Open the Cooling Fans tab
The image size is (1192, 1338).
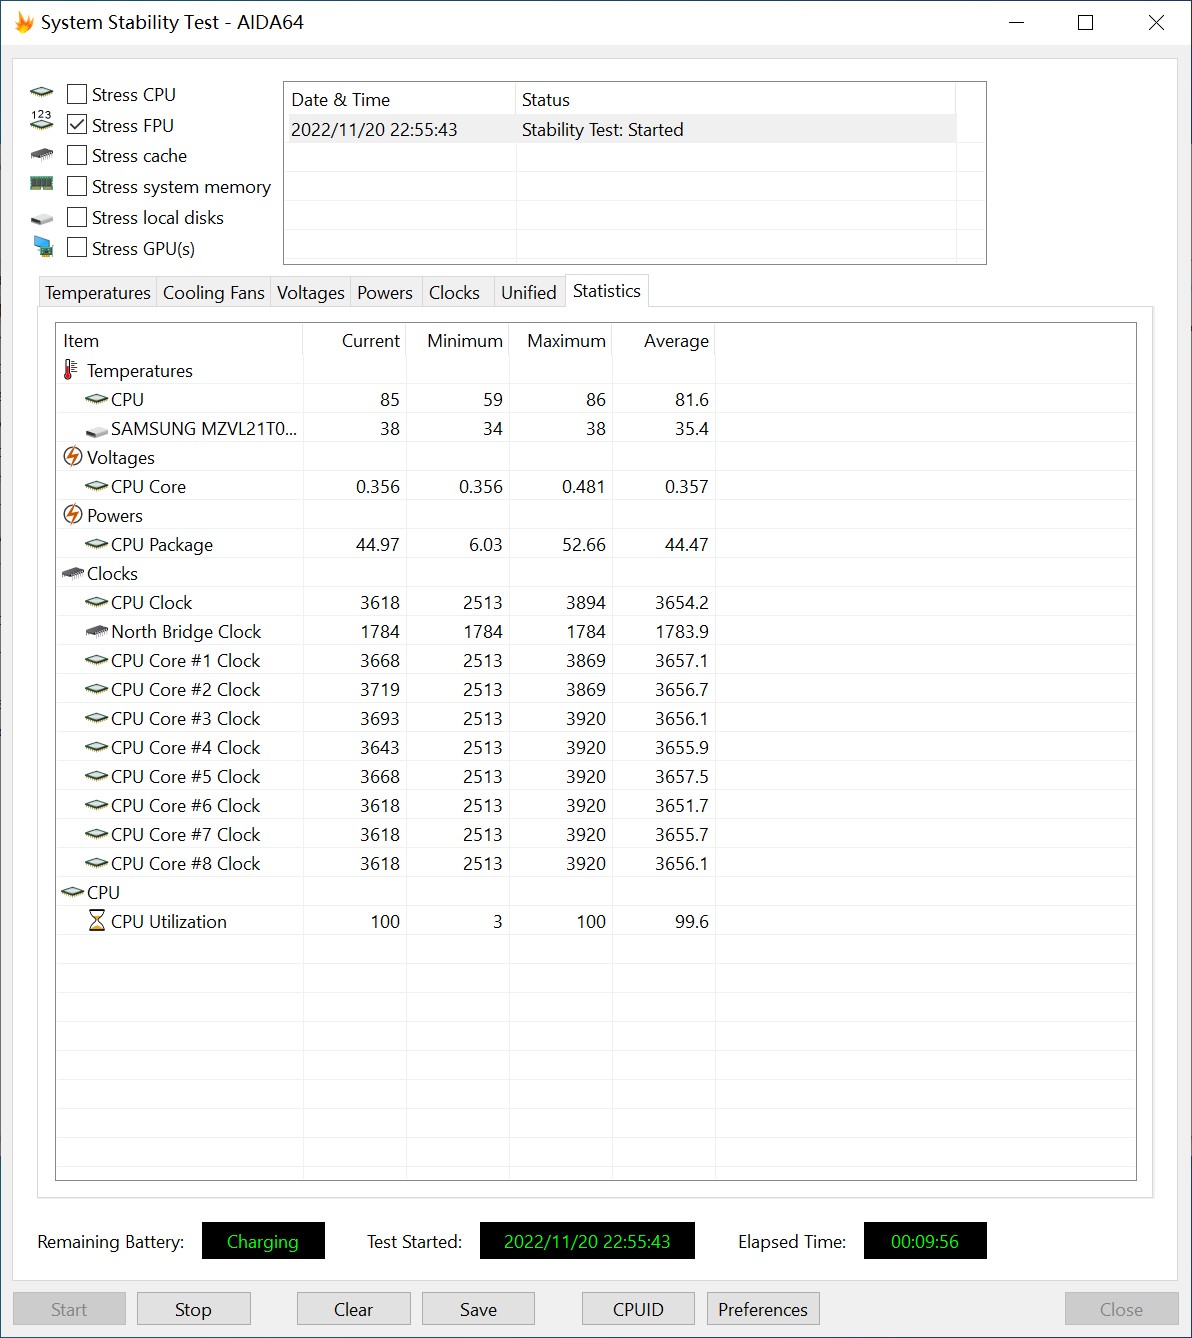tap(213, 292)
